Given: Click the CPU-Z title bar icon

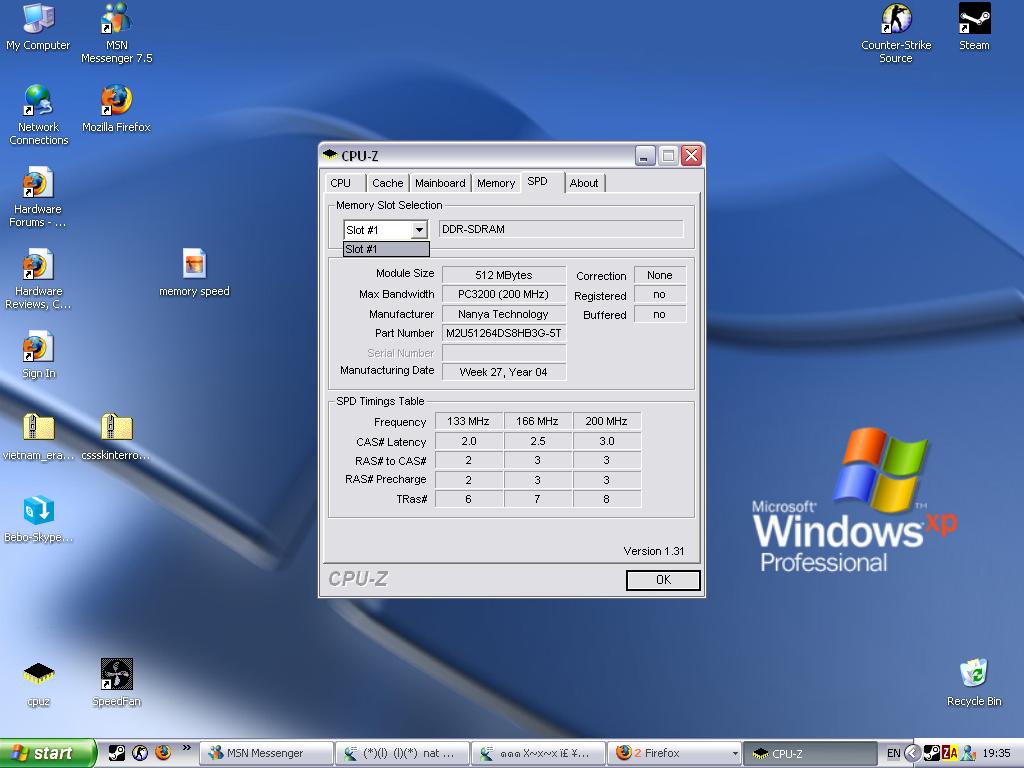Looking at the screenshot, I should tap(330, 155).
